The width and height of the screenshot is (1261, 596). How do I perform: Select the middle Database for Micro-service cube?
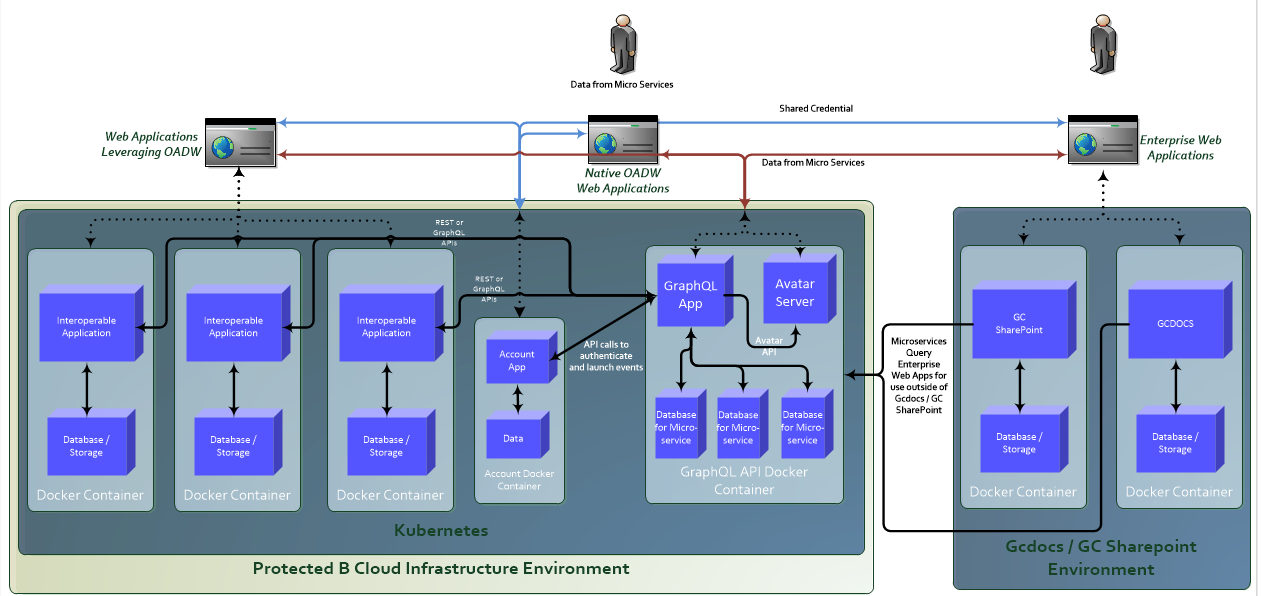[741, 426]
